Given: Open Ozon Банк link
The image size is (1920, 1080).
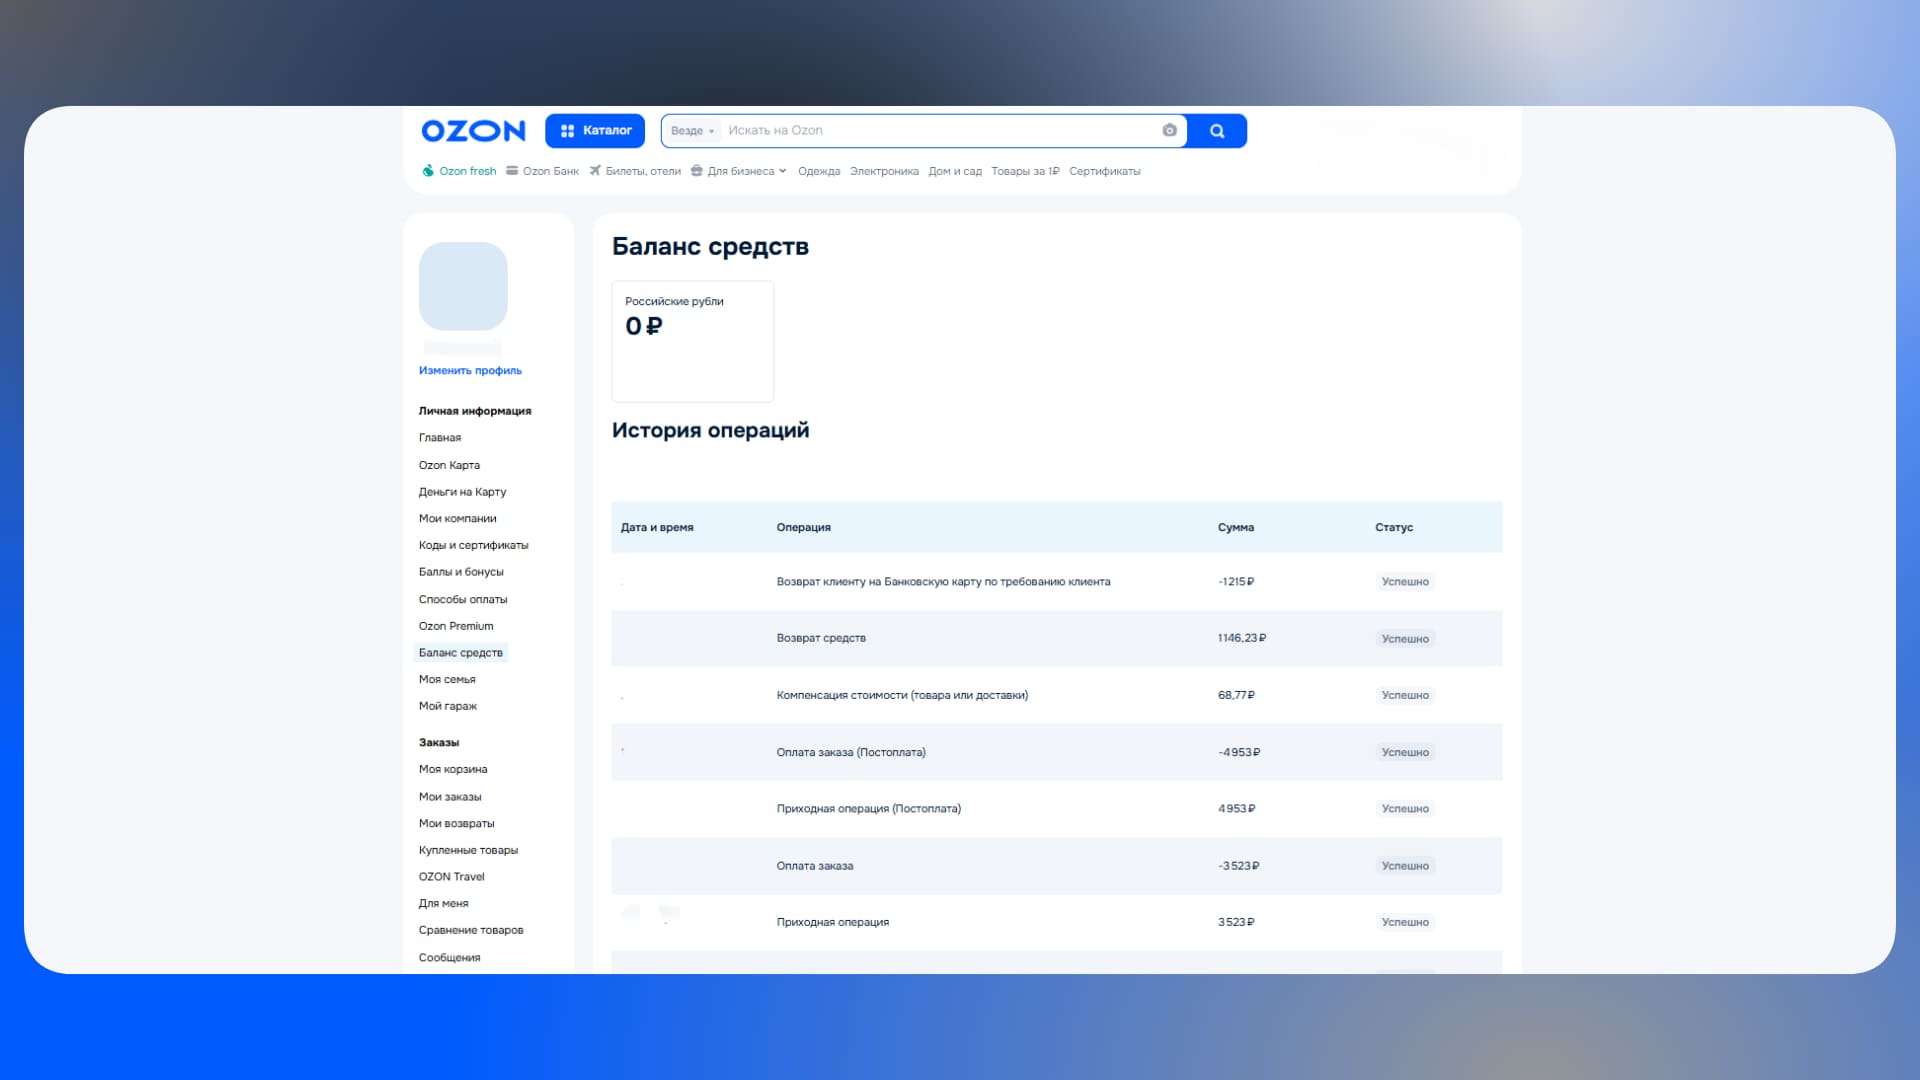Looking at the screenshot, I should pos(542,171).
